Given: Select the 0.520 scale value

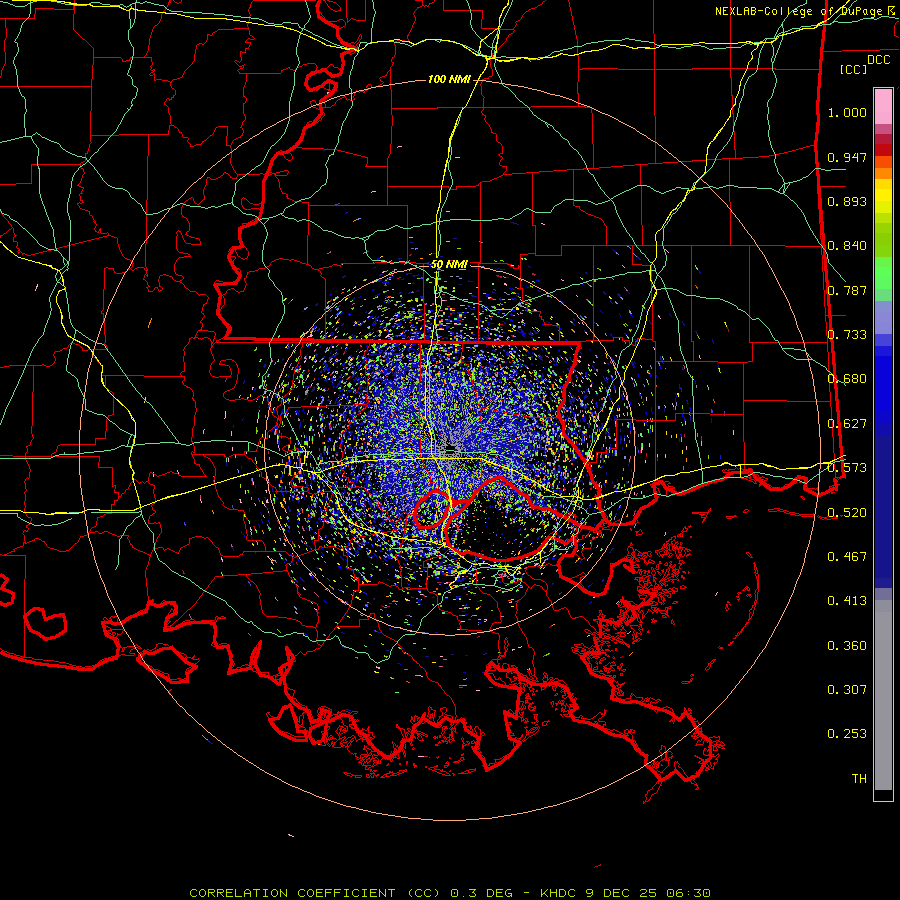Looking at the screenshot, I should [x=847, y=513].
